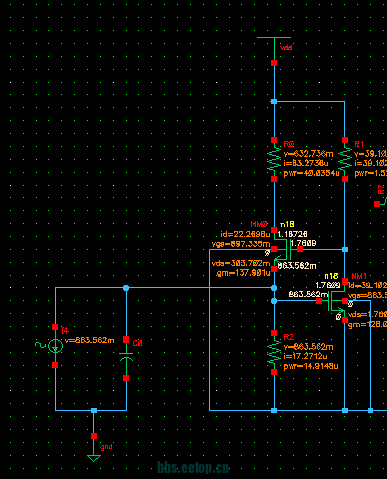Select the R2 resistor symbol

point(274,353)
